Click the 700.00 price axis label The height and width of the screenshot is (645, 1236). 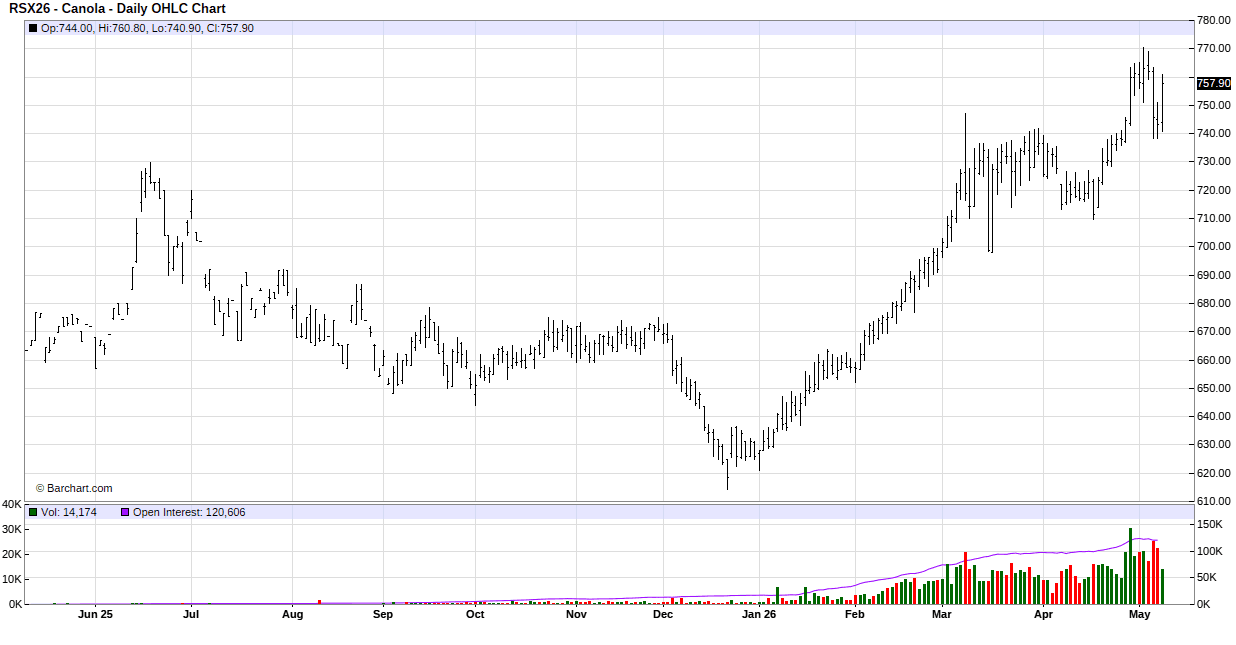pyautogui.click(x=1213, y=246)
